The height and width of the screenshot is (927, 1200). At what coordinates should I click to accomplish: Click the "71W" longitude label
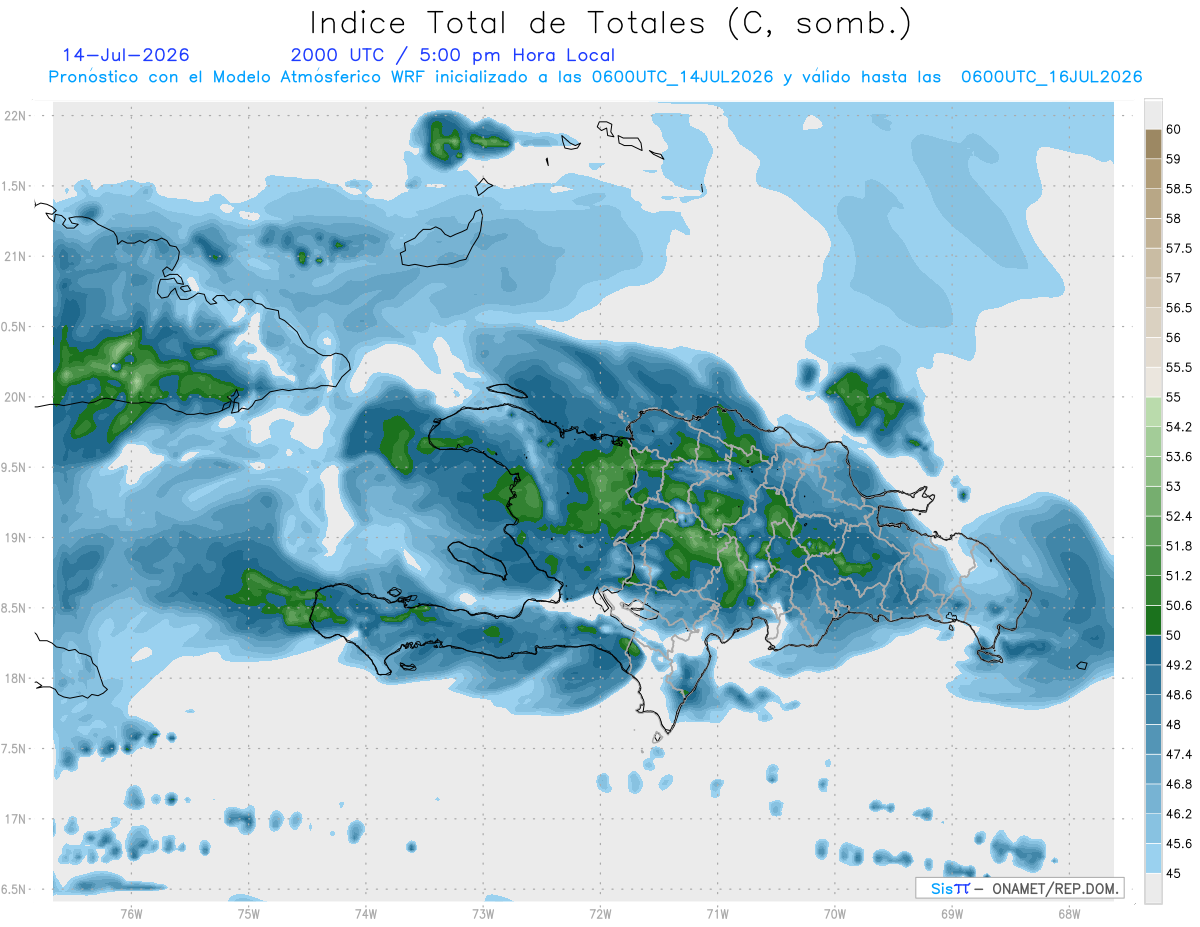[x=717, y=914]
